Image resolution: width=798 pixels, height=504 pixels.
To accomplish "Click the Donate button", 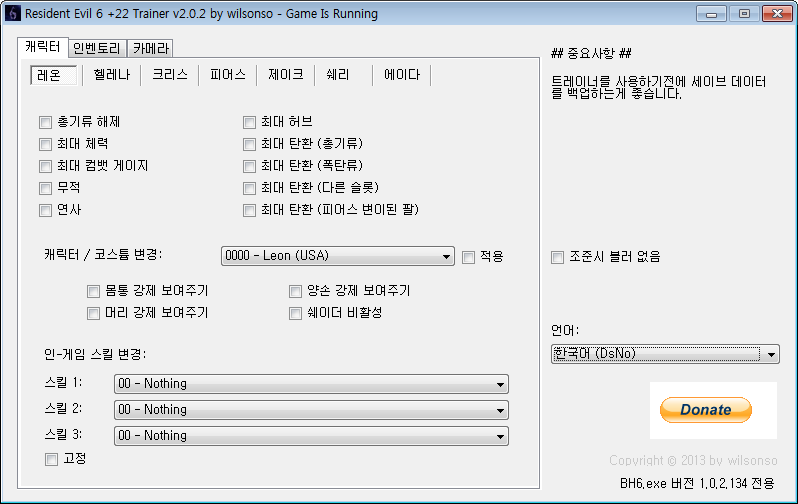I will coord(705,410).
